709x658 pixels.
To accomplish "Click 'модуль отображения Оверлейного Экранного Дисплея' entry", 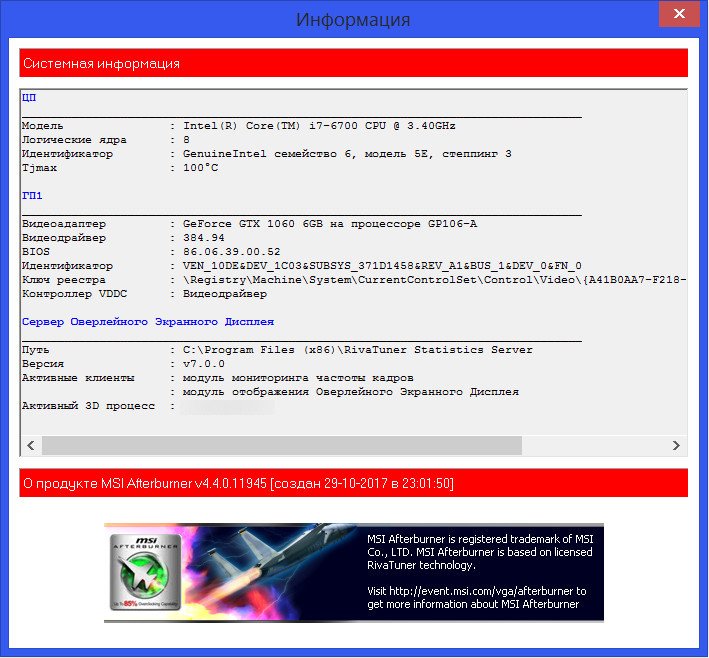I will [x=350, y=392].
